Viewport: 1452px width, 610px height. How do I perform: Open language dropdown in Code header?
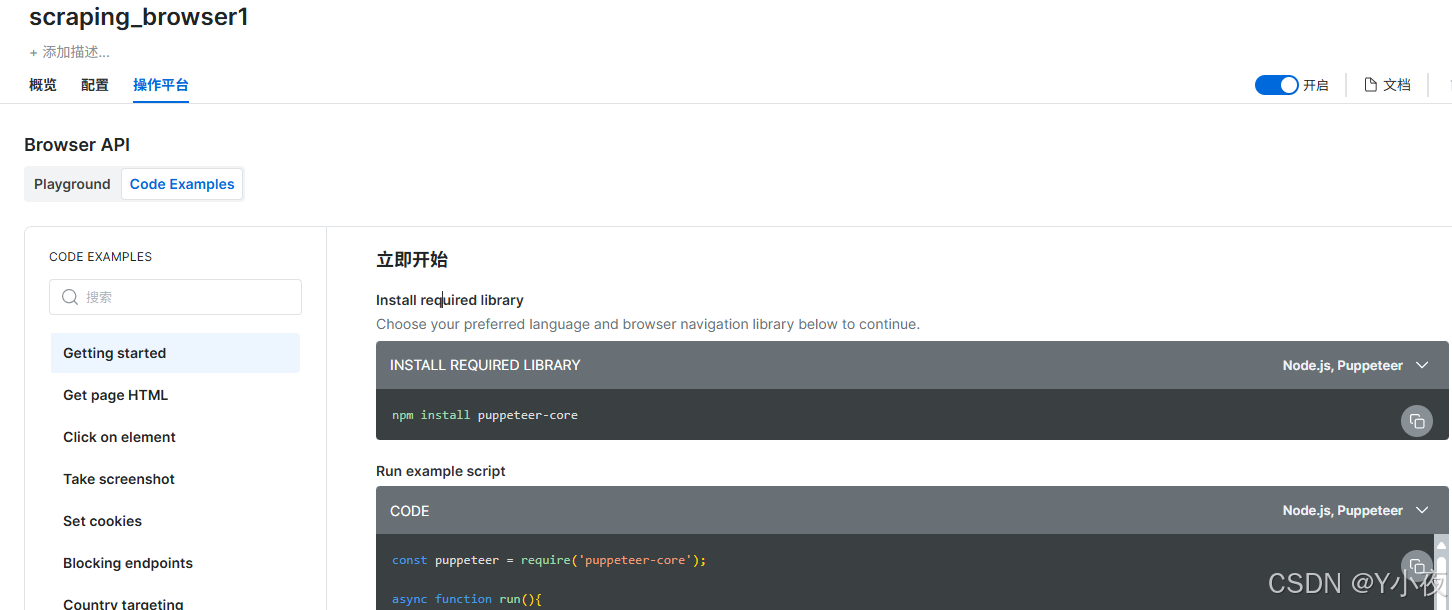click(x=1356, y=510)
